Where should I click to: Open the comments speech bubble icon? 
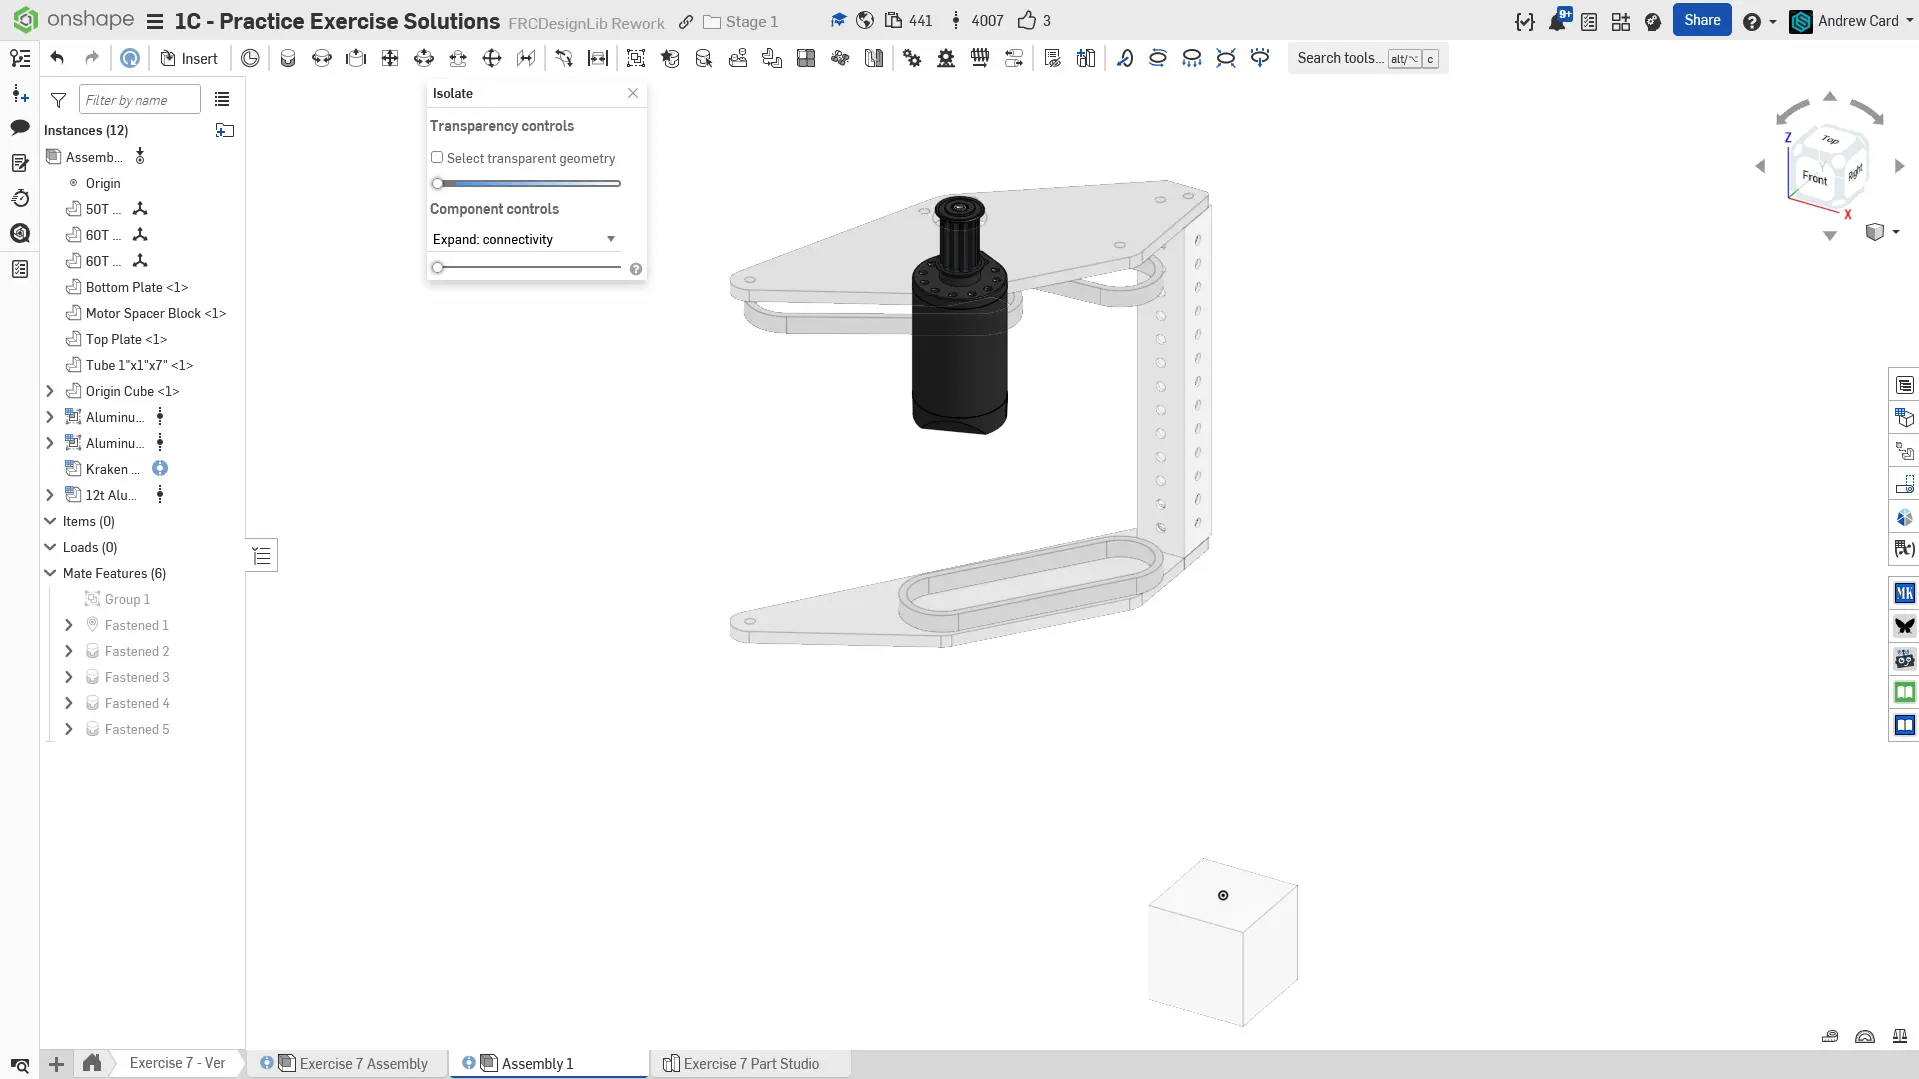tap(20, 127)
